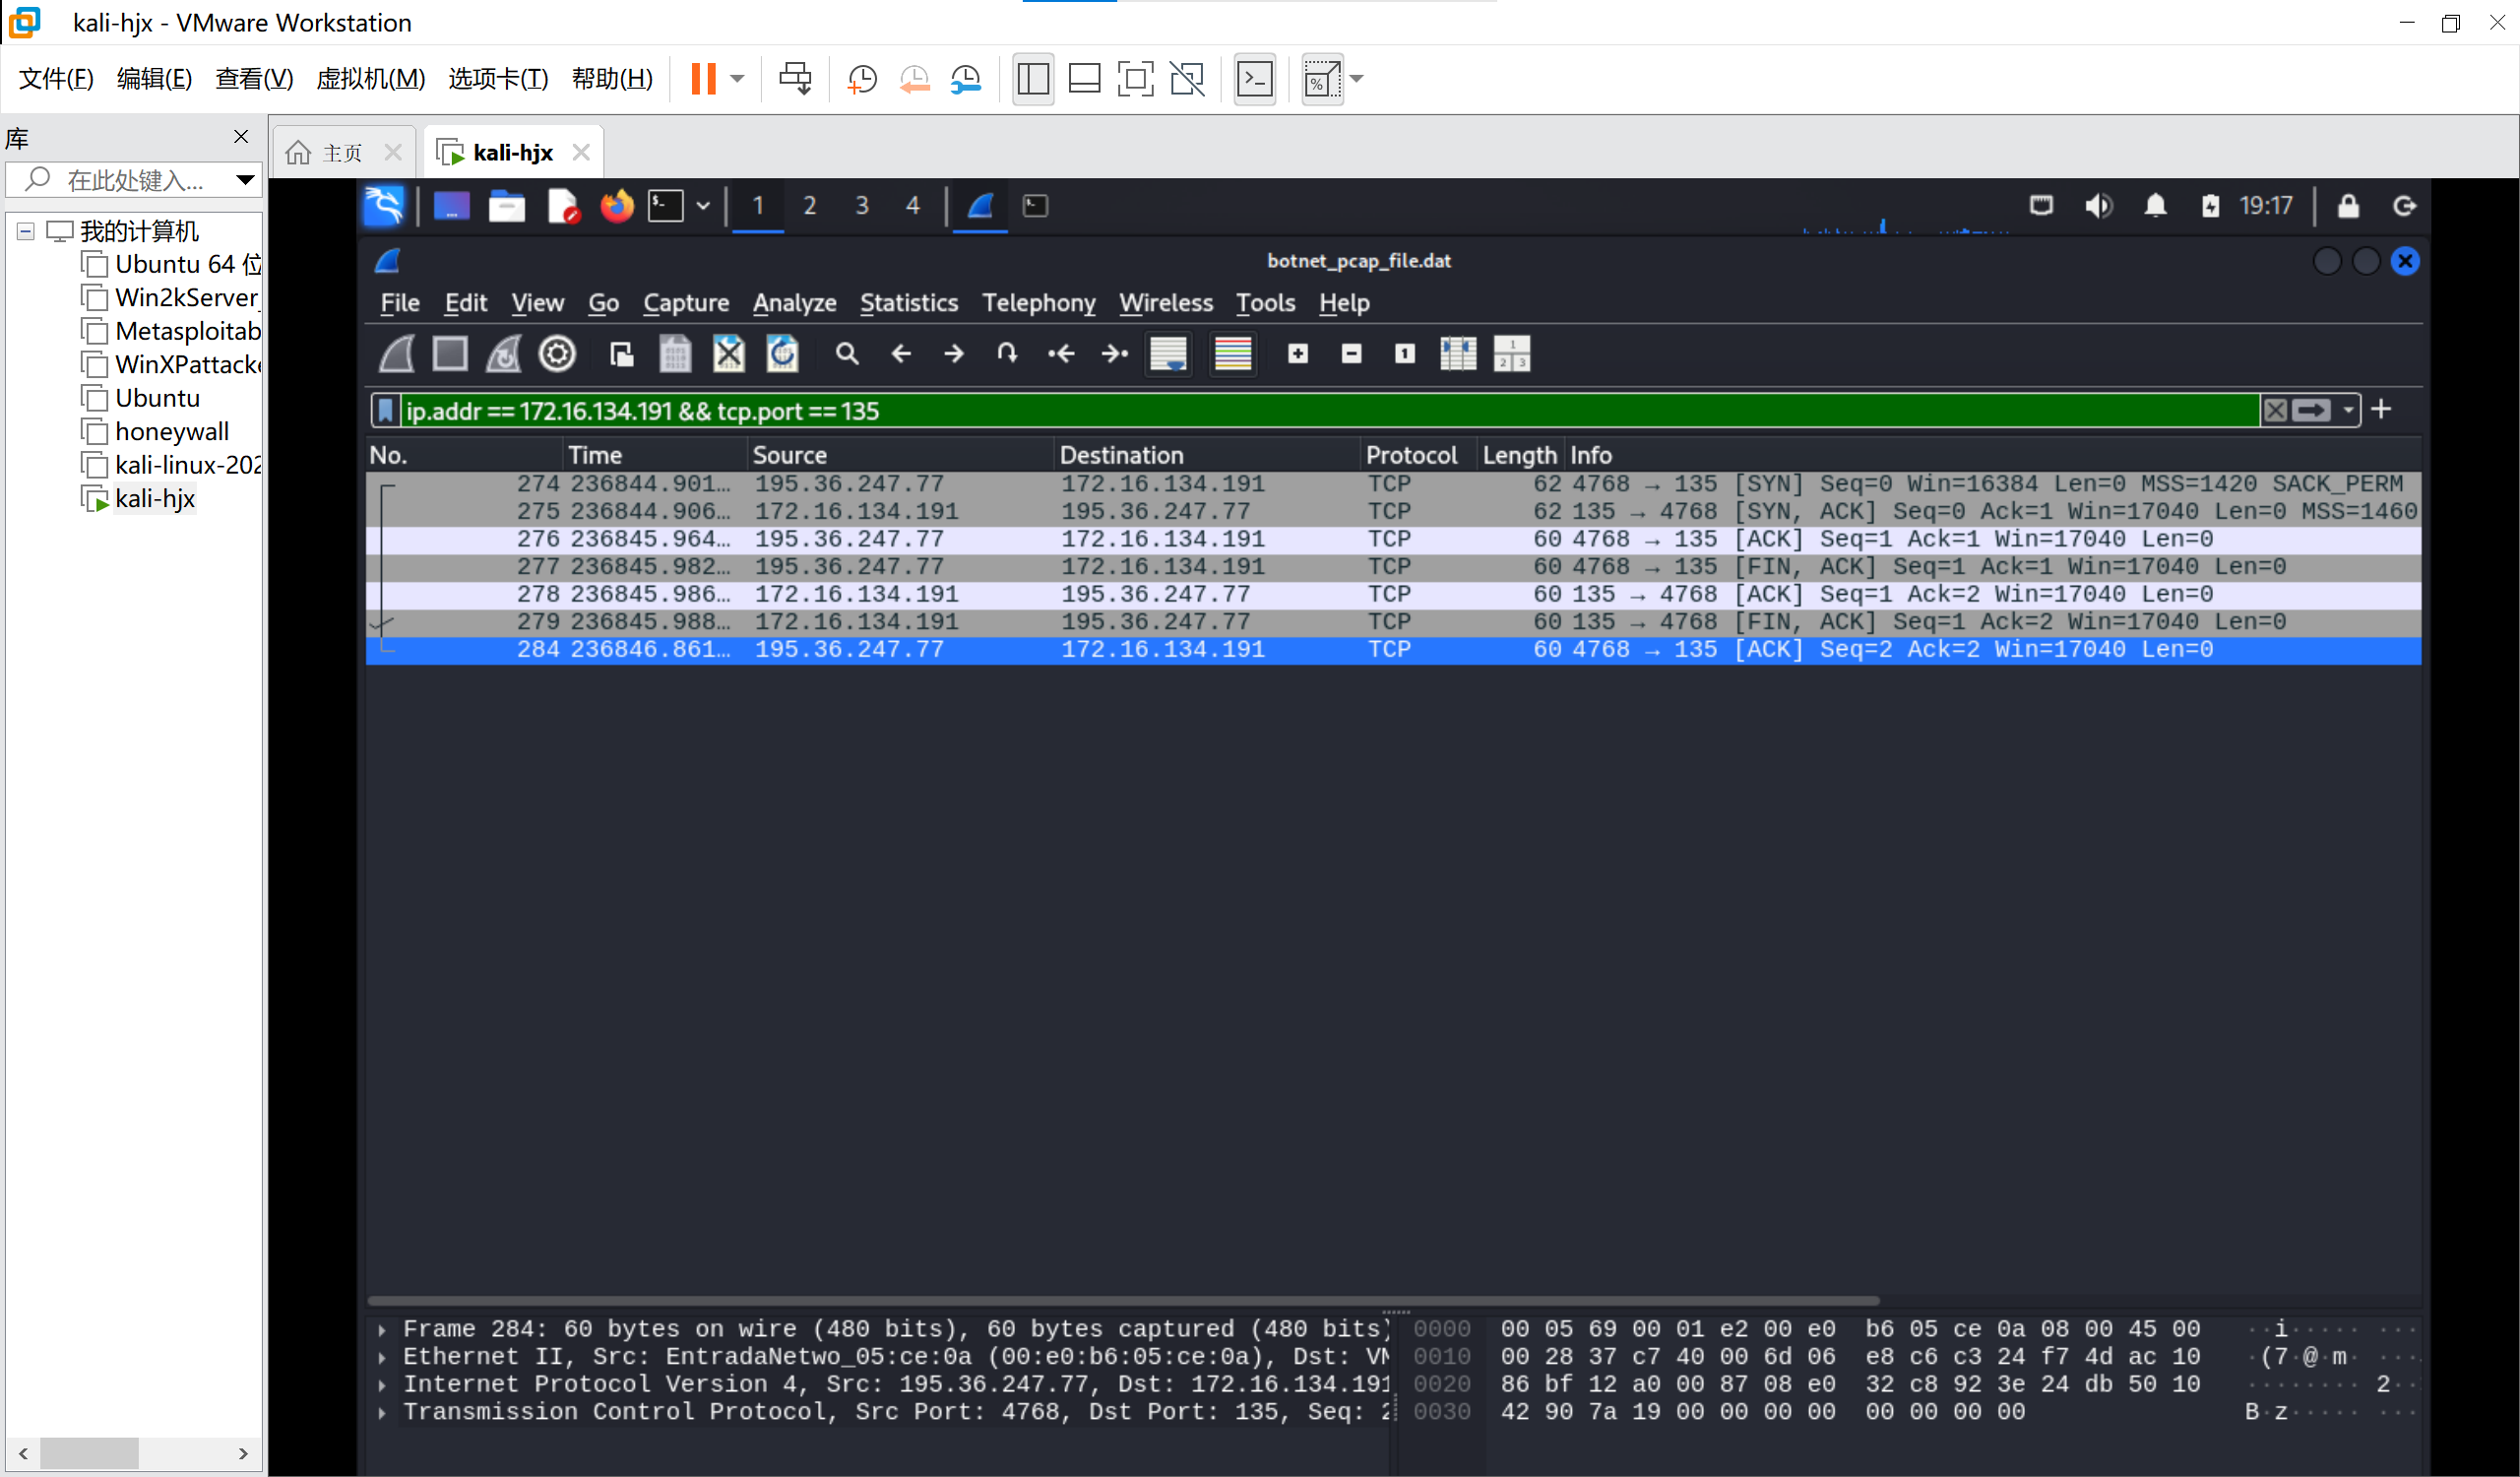Image resolution: width=2520 pixels, height=1477 pixels.
Task: Toggle packet list colorize button
Action: [x=1232, y=354]
